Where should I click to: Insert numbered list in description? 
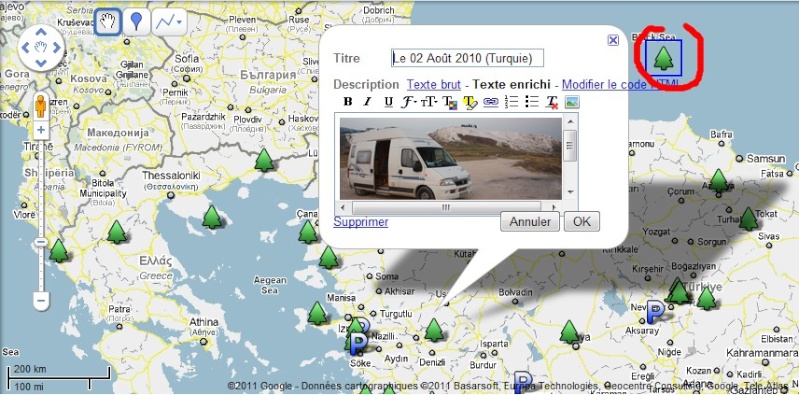point(511,101)
